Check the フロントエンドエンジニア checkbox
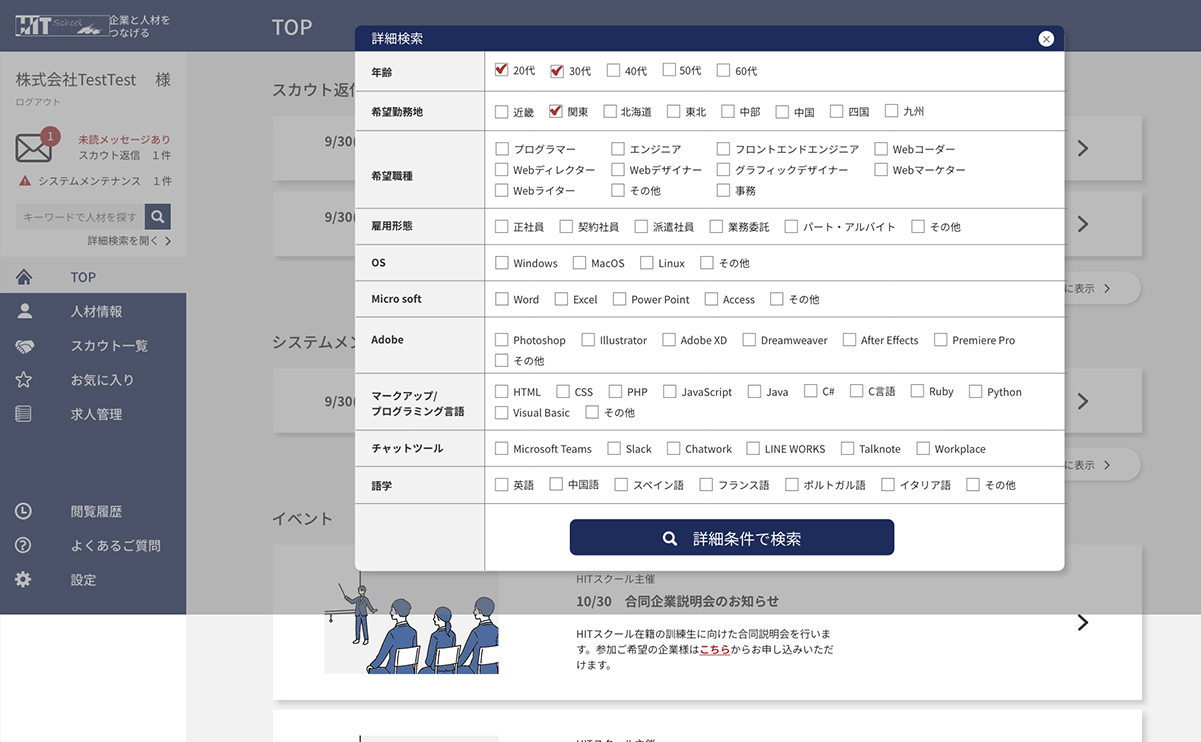 tap(724, 149)
